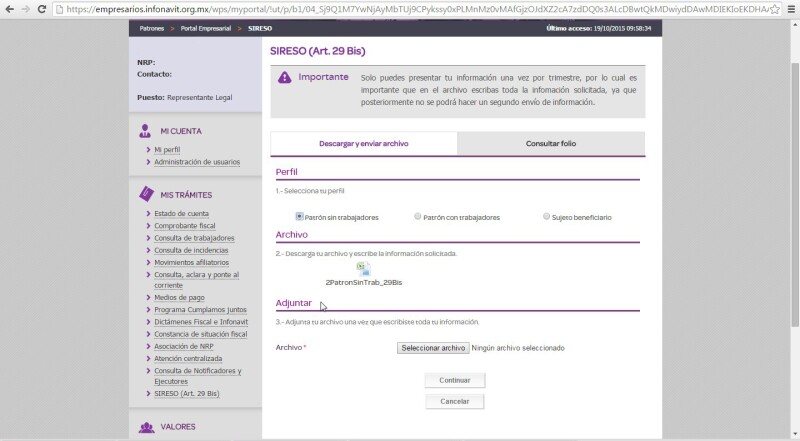Open SIRESO (Art. 29 Bis) sidebar link
Viewport: 800px width, 441px height.
tap(187, 394)
